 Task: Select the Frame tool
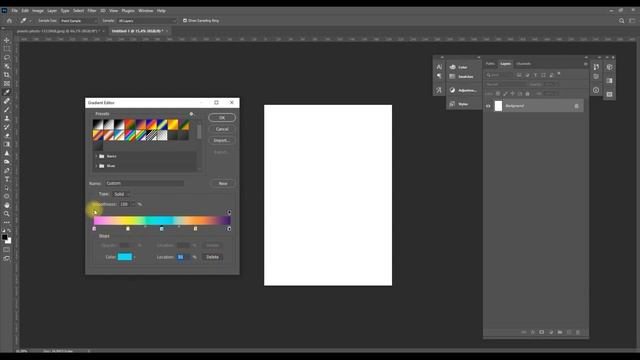coord(7,83)
